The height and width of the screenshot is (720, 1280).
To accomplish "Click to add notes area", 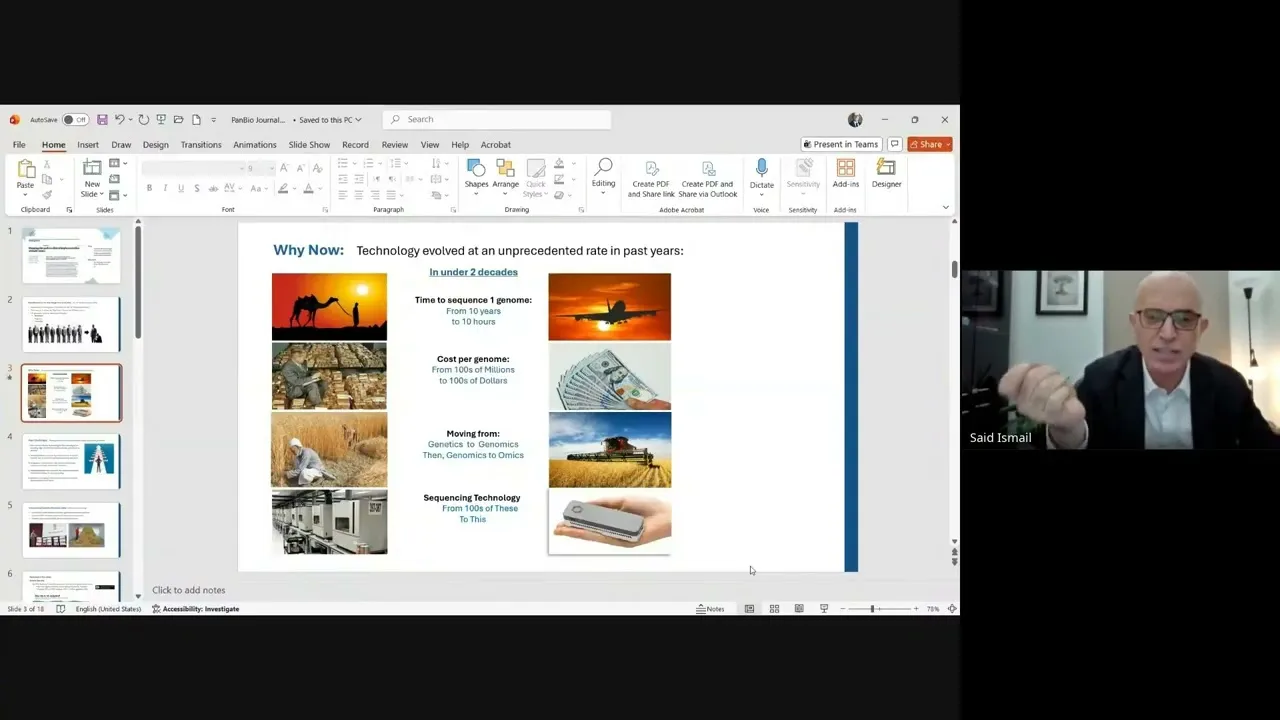I will pyautogui.click(x=189, y=590).
